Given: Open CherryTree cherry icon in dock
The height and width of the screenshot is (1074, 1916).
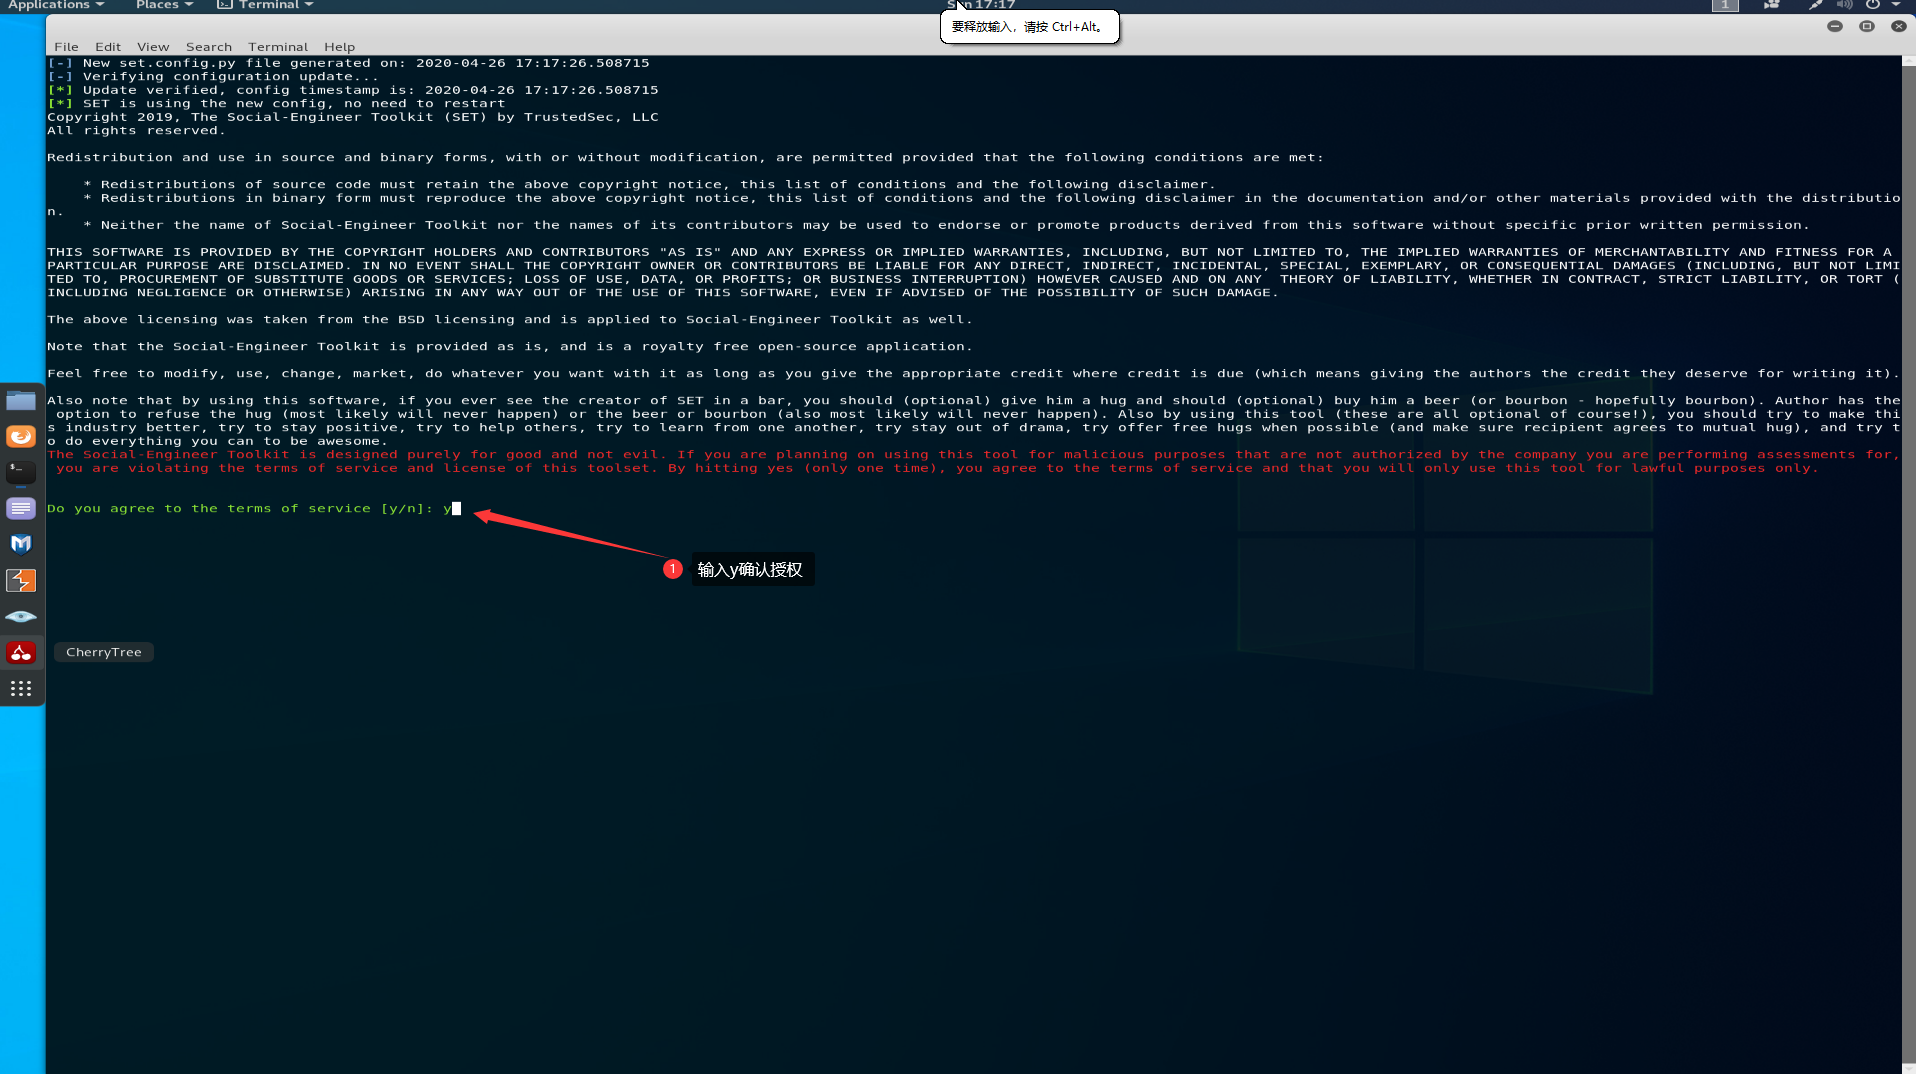Looking at the screenshot, I should tap(21, 653).
